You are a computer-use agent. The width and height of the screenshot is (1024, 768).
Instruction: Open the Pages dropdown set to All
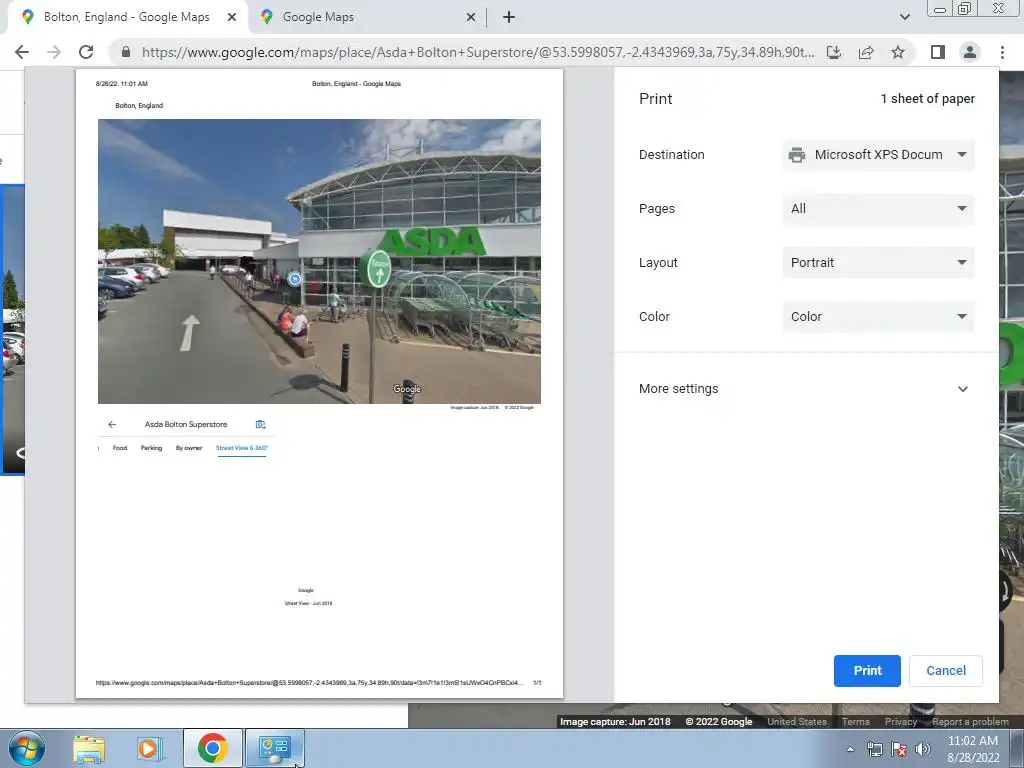click(x=878, y=209)
